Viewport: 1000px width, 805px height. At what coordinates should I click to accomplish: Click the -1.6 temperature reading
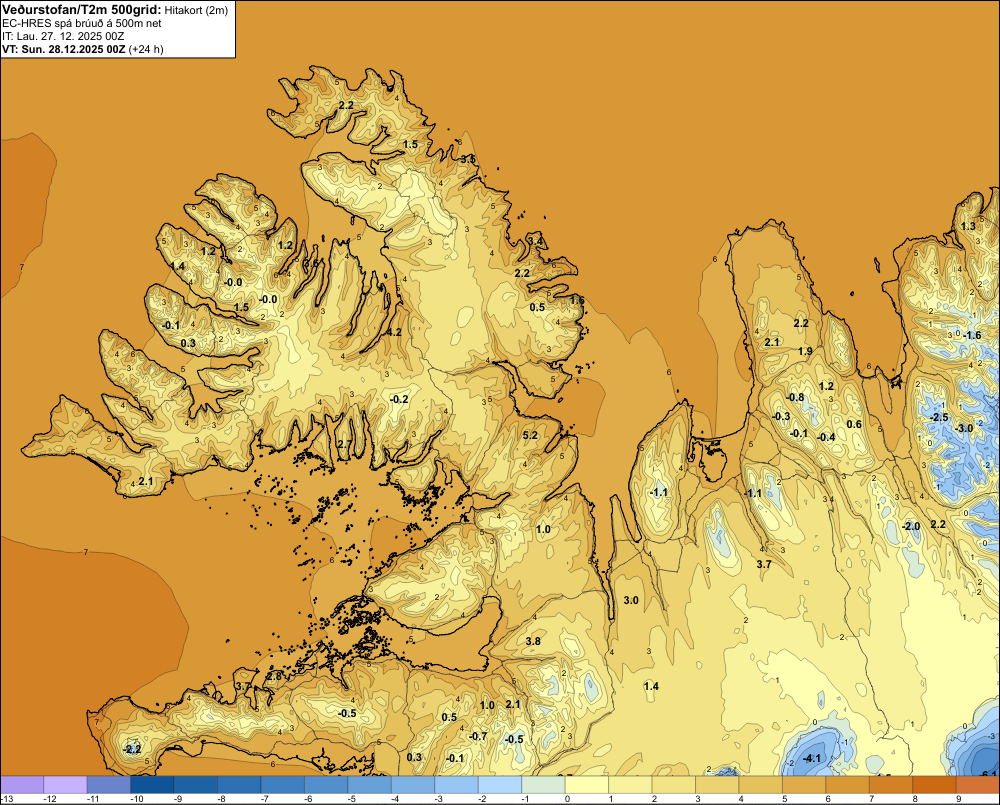[x=972, y=336]
